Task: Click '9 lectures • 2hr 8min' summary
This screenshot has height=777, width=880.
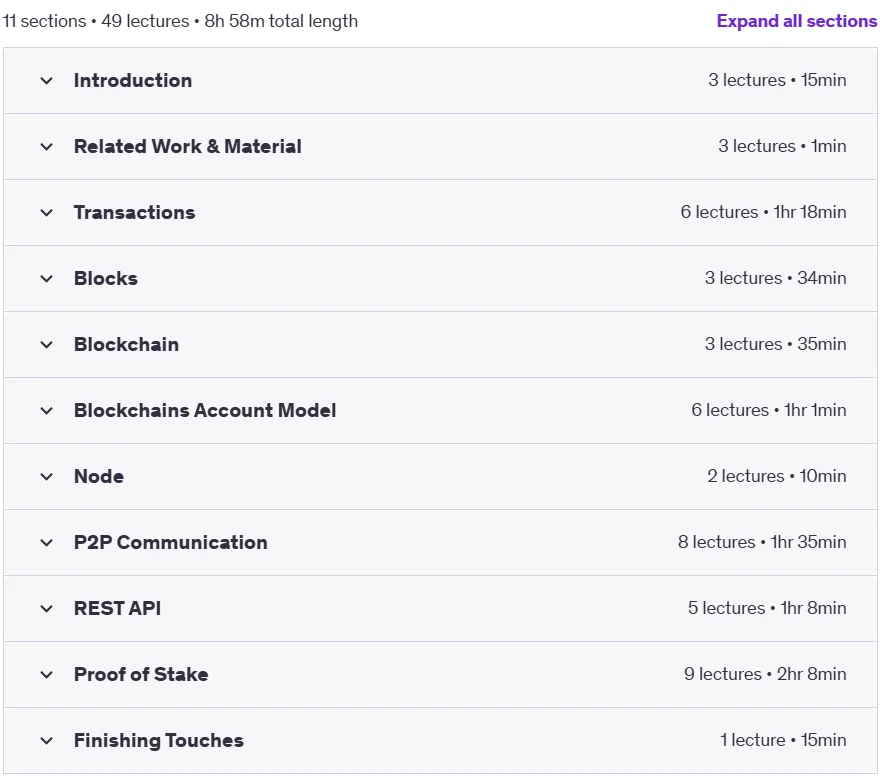Action: pos(765,674)
